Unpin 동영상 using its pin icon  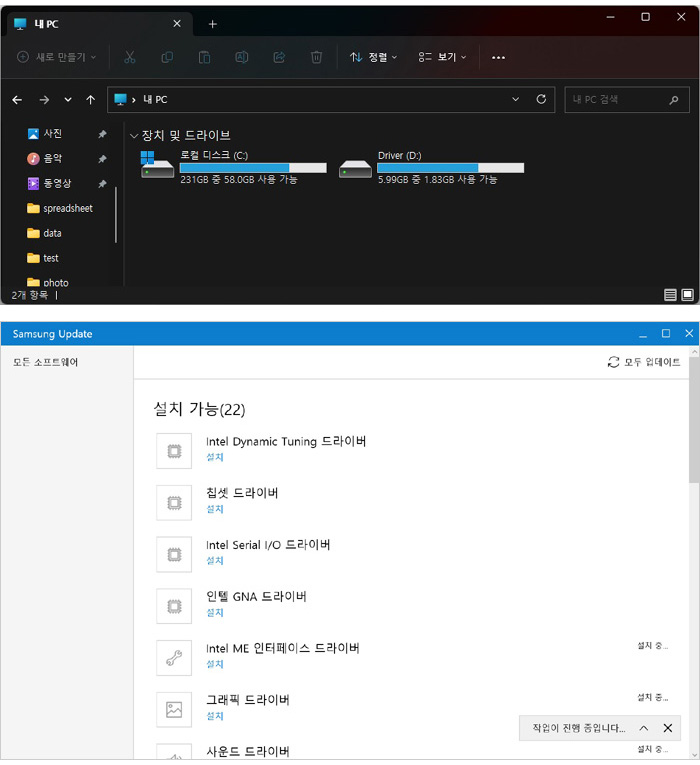[x=102, y=183]
